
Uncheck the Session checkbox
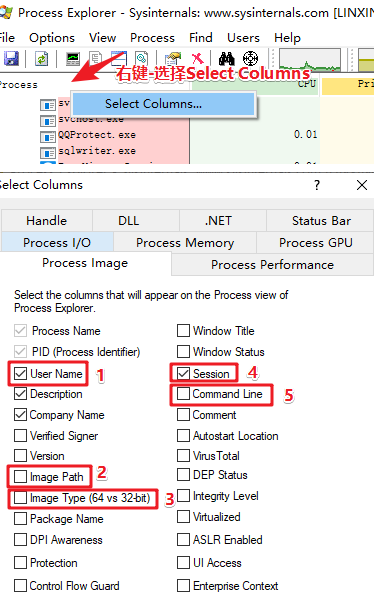tap(183, 374)
